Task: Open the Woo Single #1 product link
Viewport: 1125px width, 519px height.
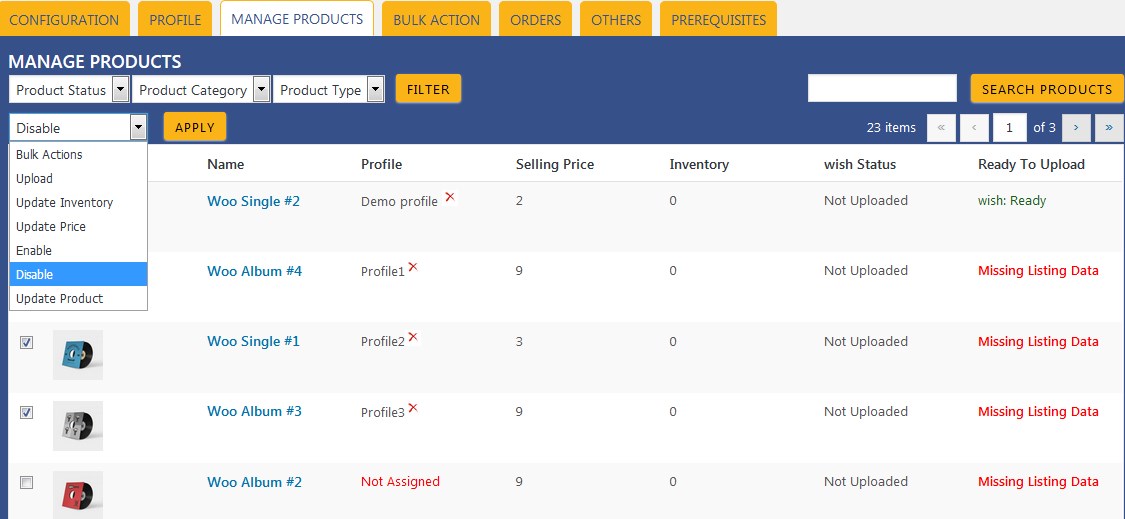Action: click(253, 341)
